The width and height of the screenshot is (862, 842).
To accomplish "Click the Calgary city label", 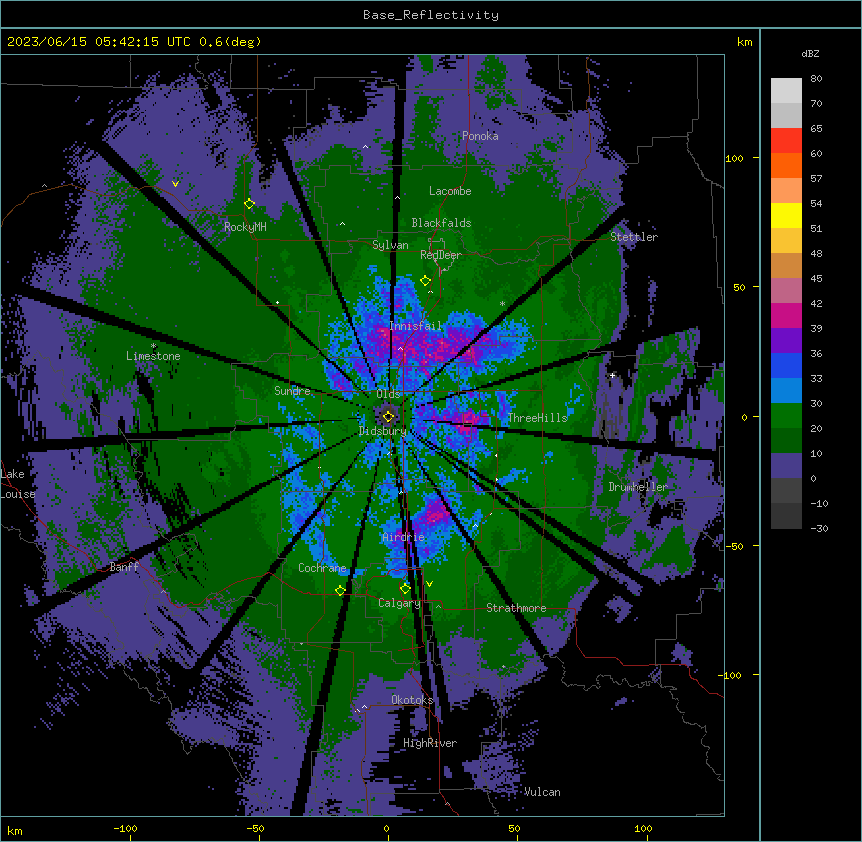I will [x=399, y=603].
